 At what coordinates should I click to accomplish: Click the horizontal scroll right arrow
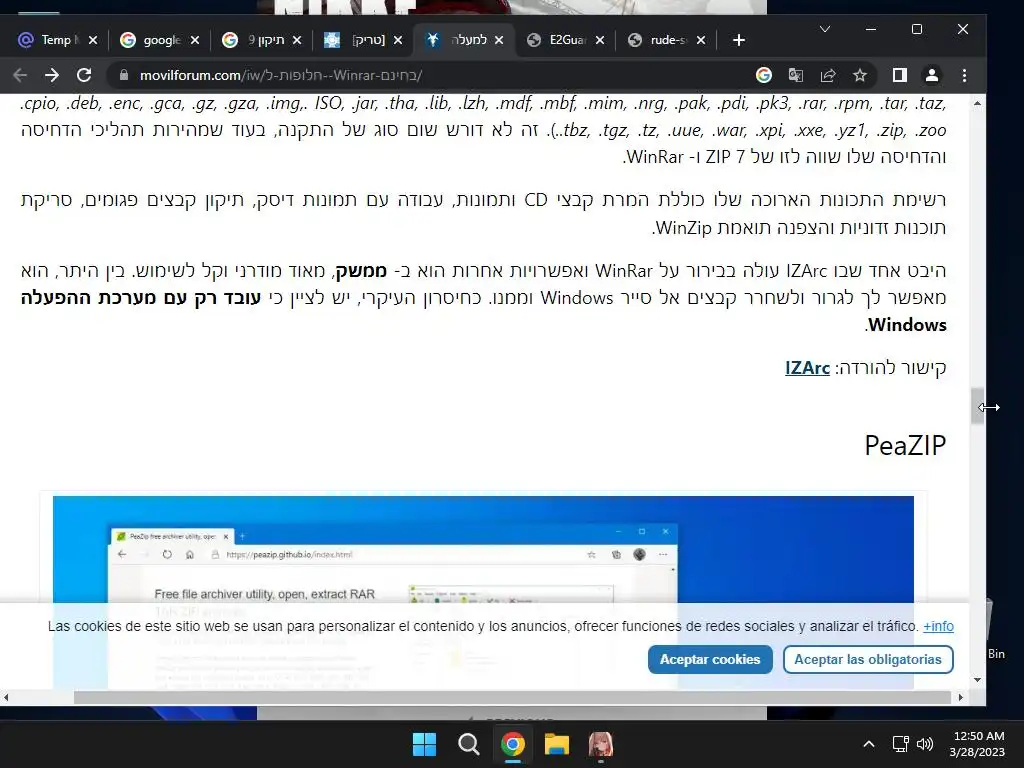(961, 697)
